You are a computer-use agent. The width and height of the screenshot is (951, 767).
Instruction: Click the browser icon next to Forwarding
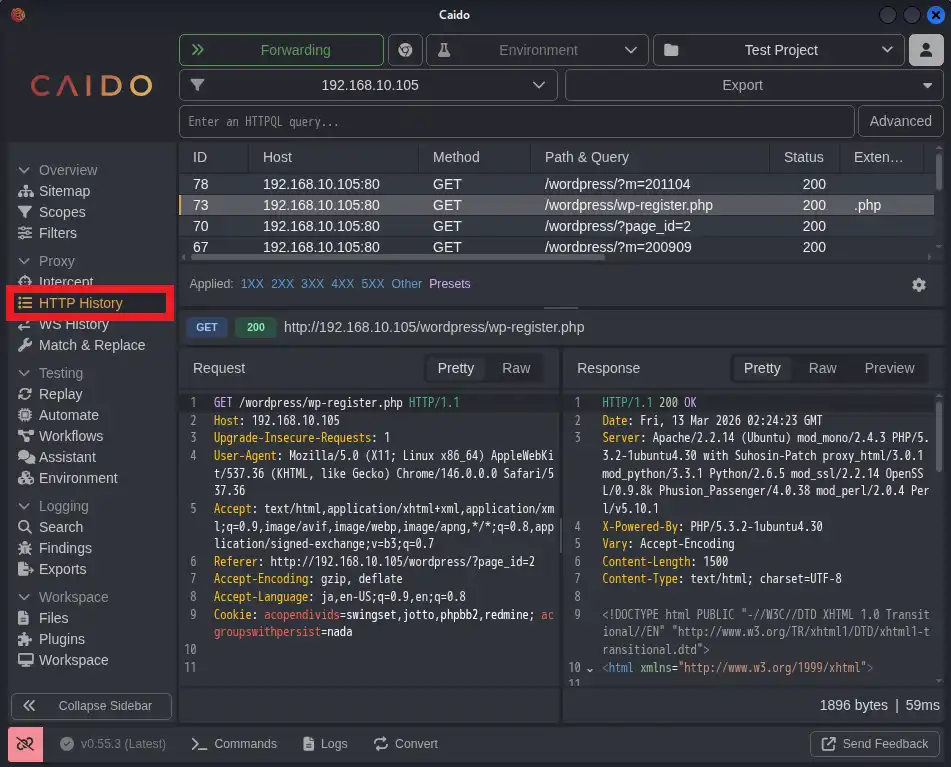[x=405, y=50]
